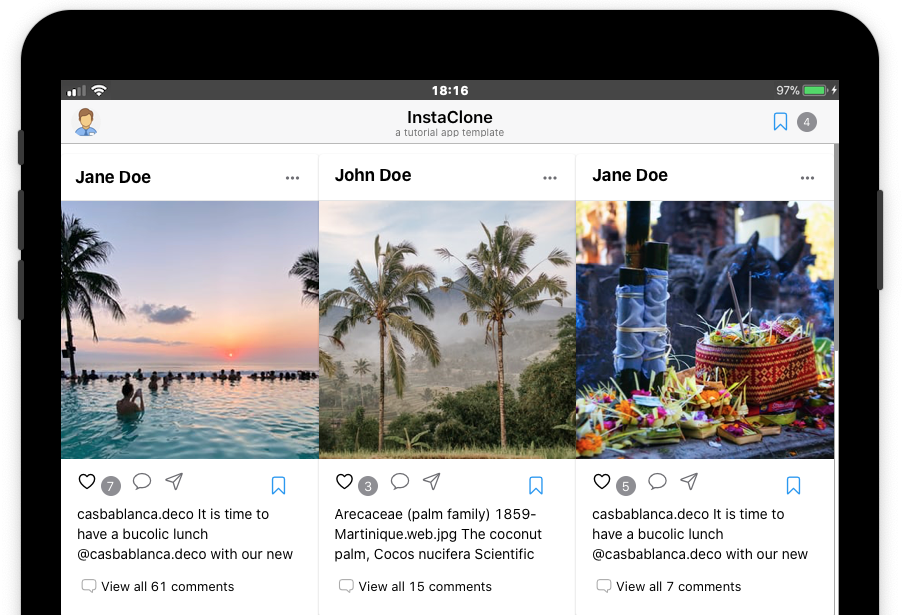This screenshot has width=908, height=615.
Task: Bookmark John Doe's palm tree post
Action: [536, 486]
